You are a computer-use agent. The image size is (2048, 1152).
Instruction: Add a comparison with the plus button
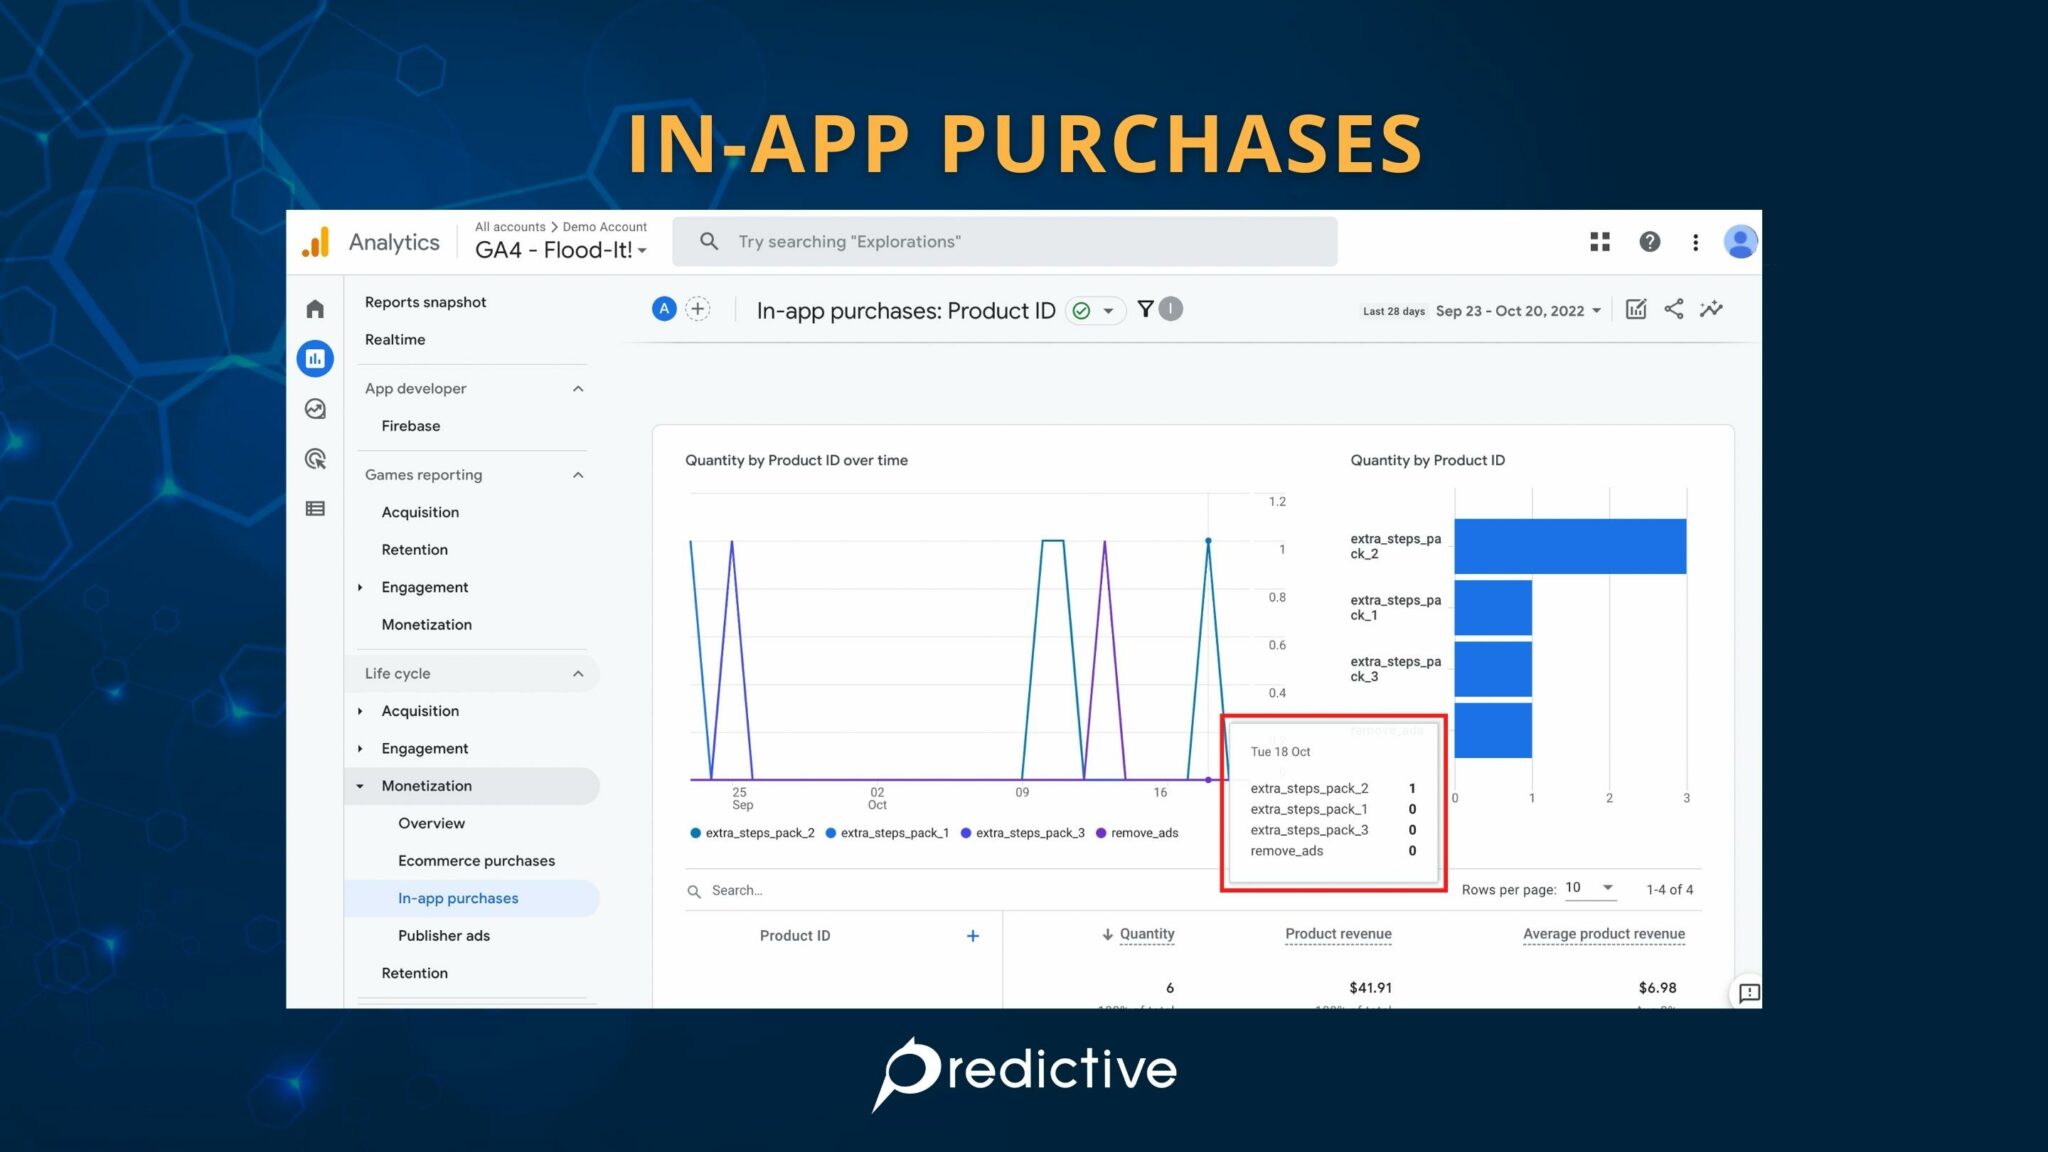pos(697,309)
